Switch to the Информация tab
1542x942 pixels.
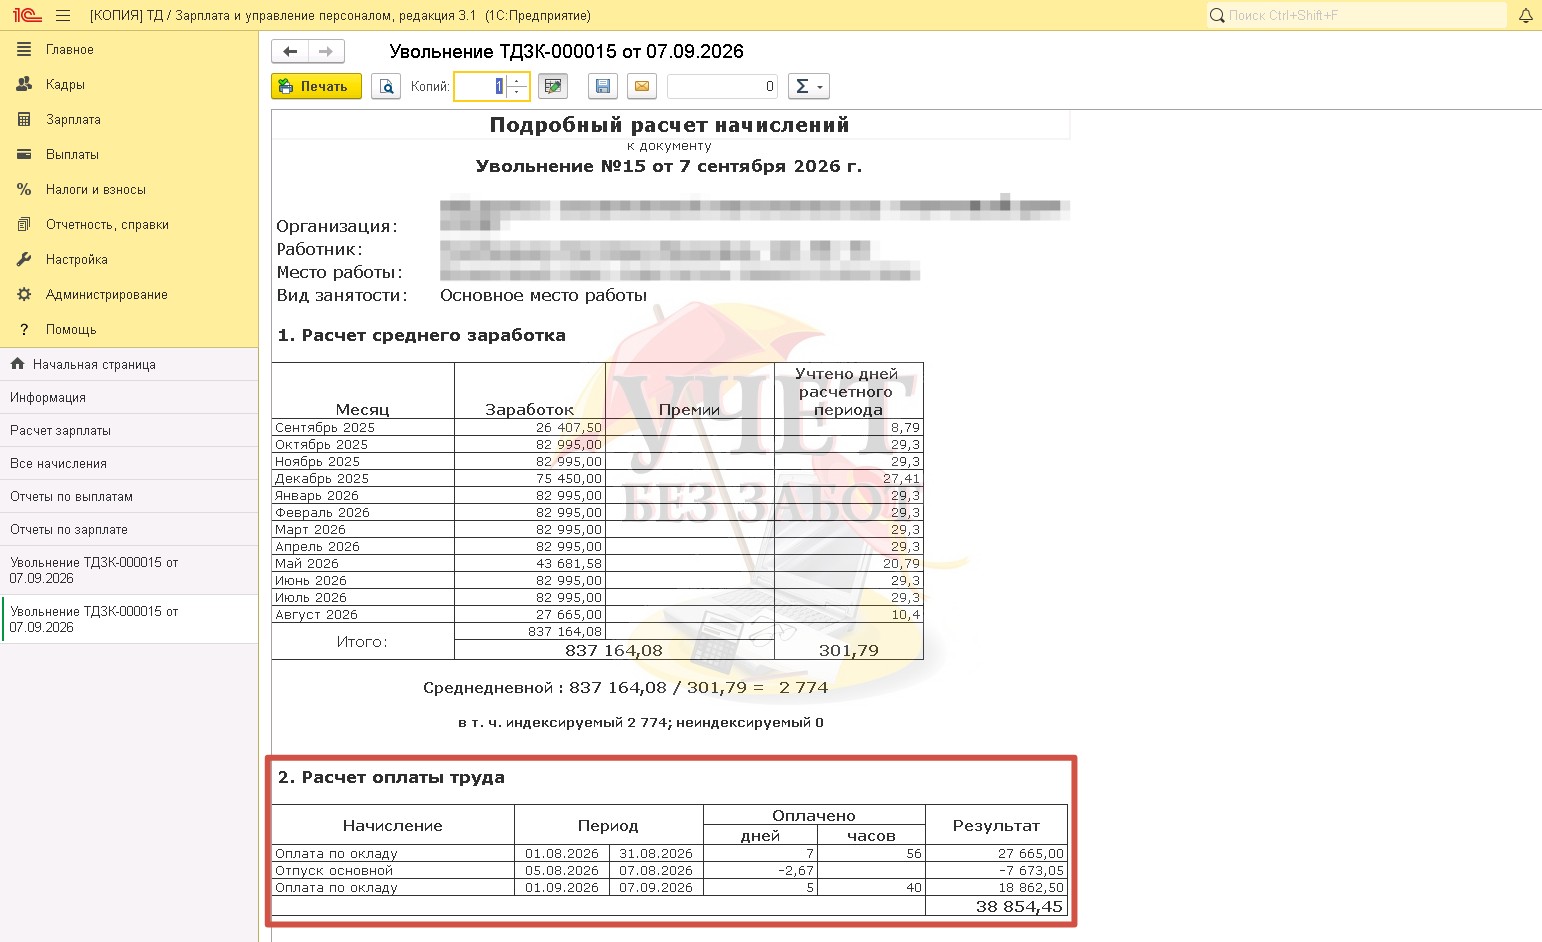[129, 397]
